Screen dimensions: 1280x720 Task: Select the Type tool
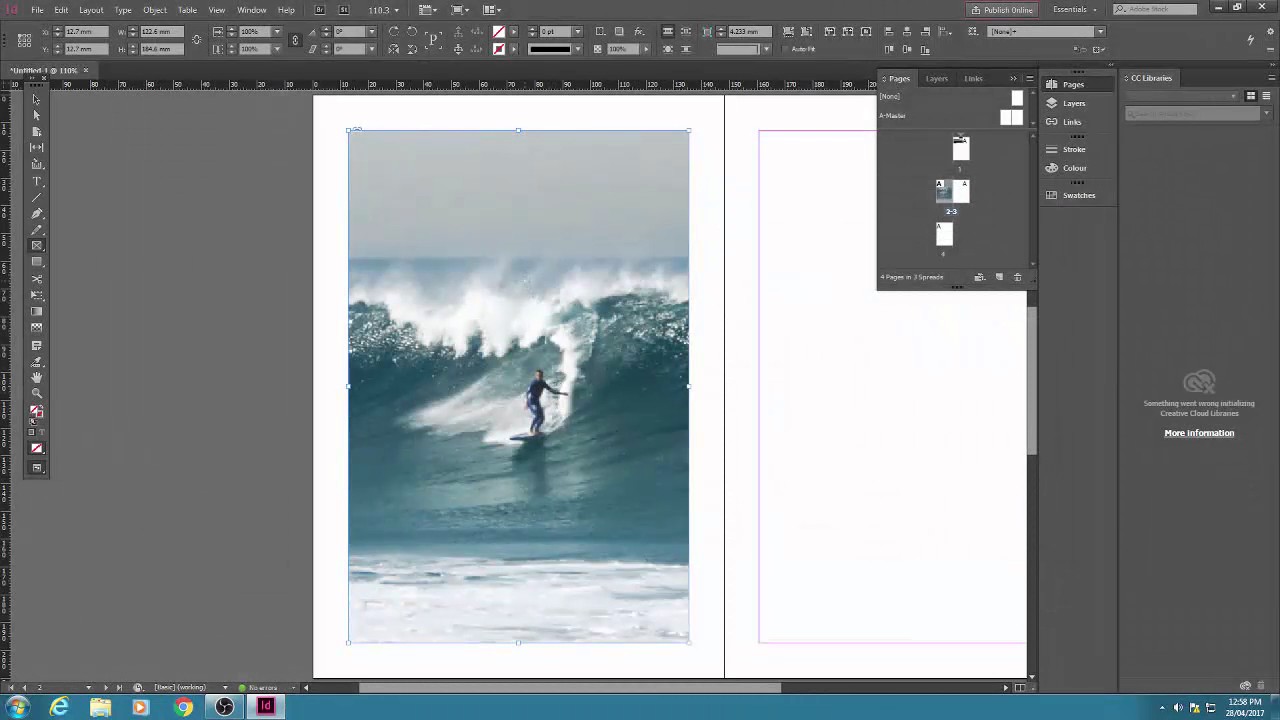click(37, 182)
